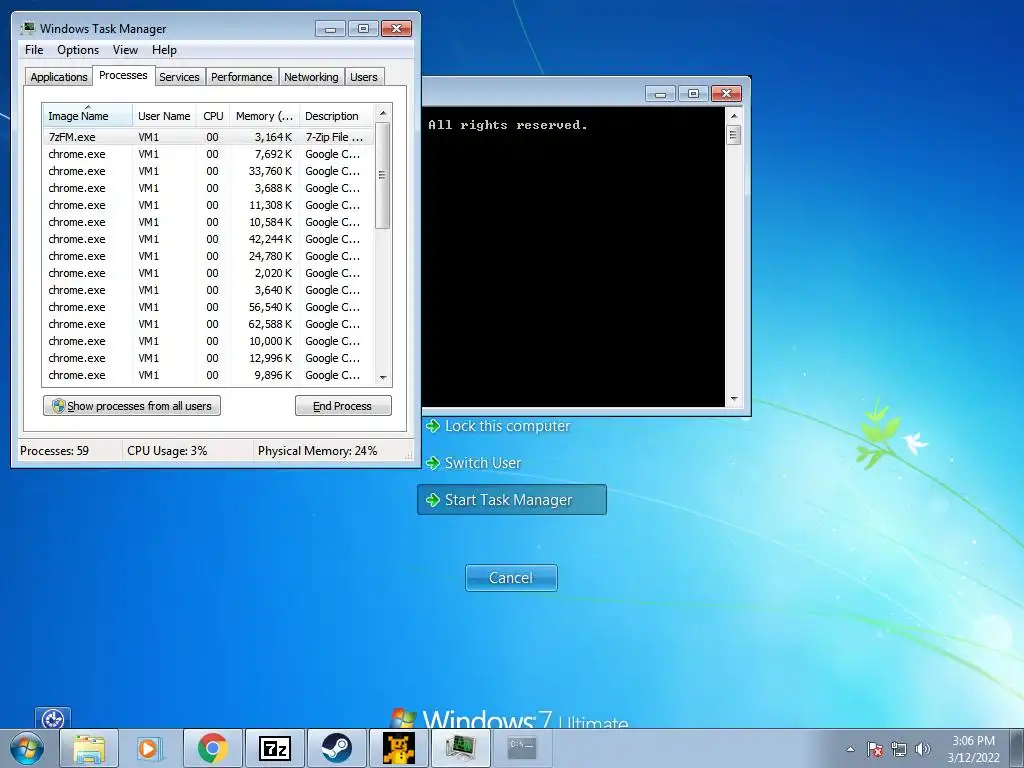The image size is (1024, 768).
Task: Open Action Center flag icon
Action: [x=875, y=749]
